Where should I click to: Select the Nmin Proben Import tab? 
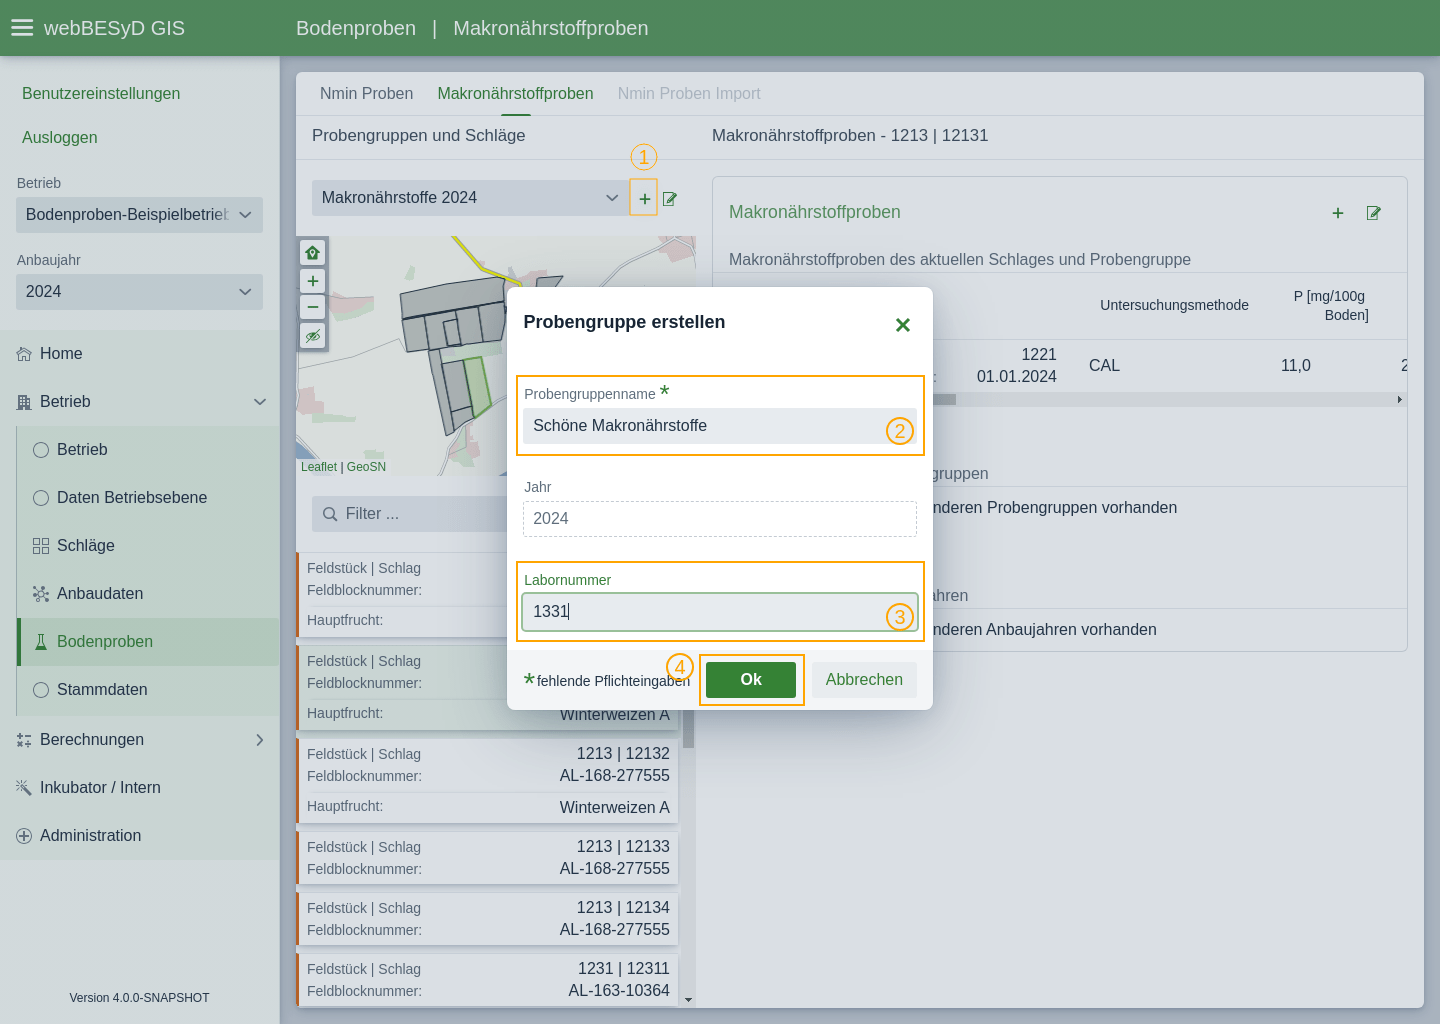click(689, 94)
